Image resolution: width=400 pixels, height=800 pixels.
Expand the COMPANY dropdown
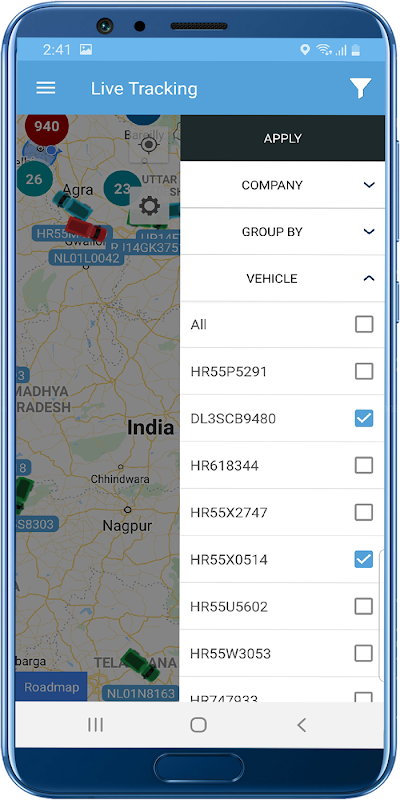coord(282,185)
